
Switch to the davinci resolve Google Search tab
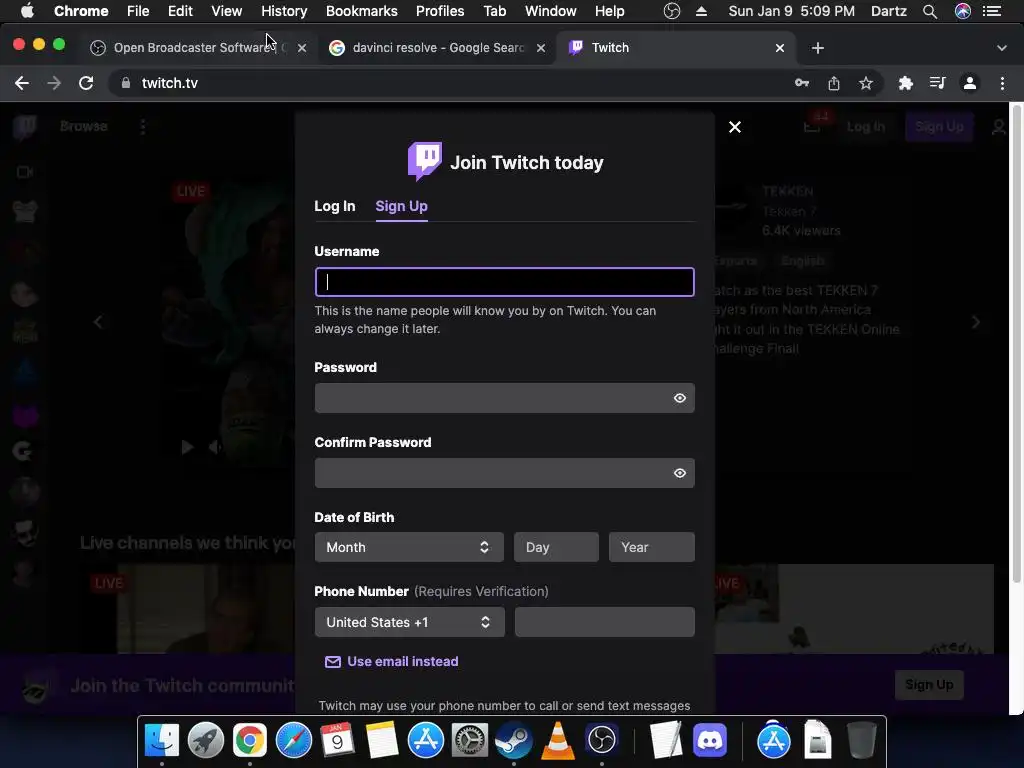(438, 48)
